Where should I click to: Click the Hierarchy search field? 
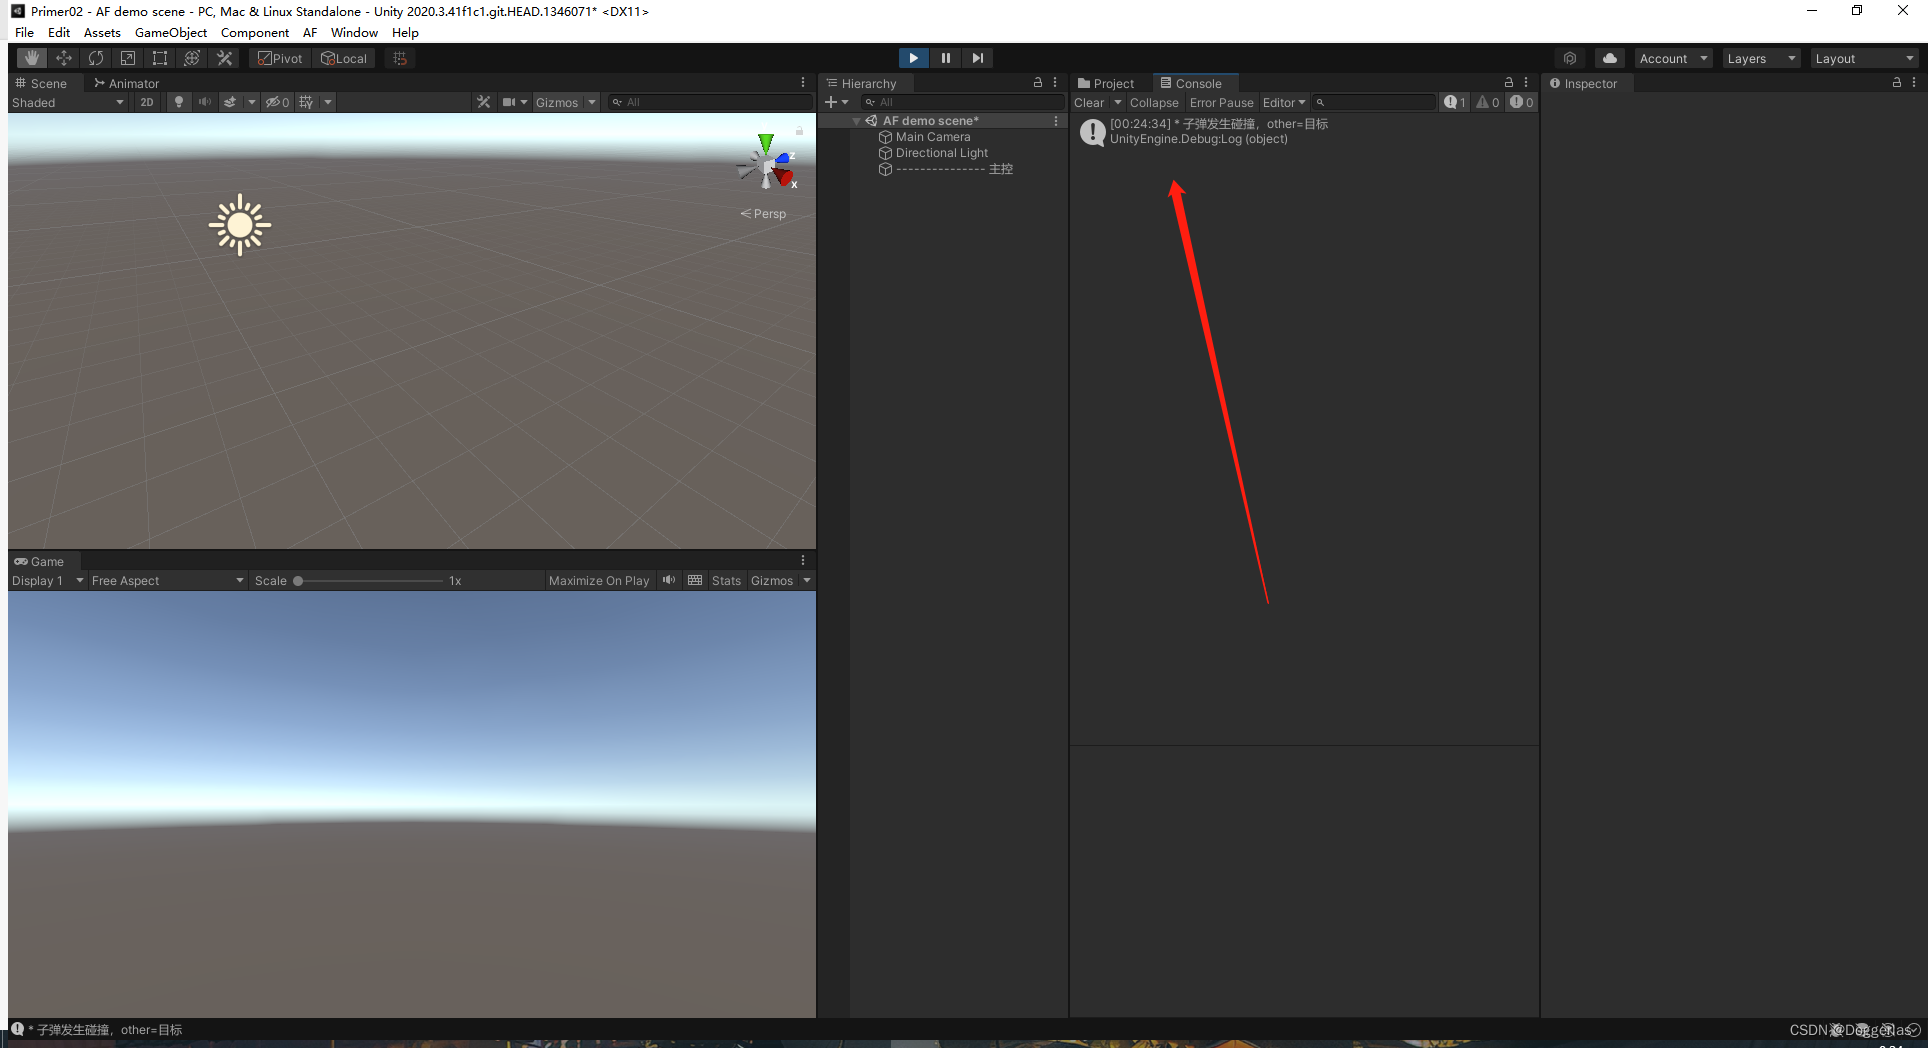962,102
